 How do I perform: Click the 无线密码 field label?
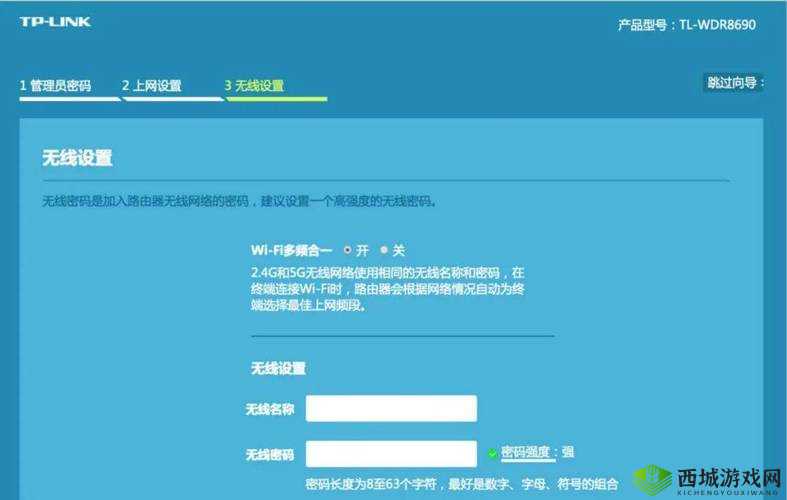coord(270,455)
